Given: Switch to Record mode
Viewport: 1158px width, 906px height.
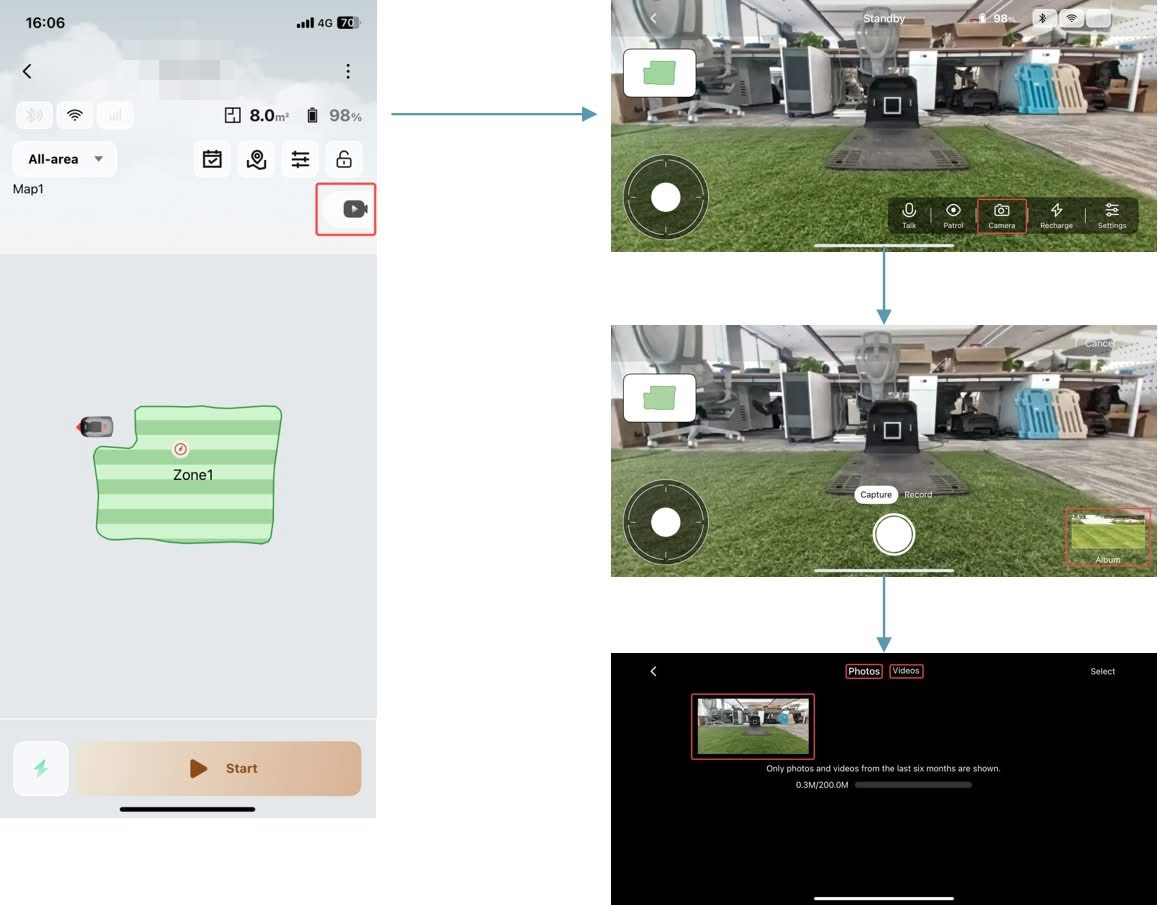Looking at the screenshot, I should [918, 495].
